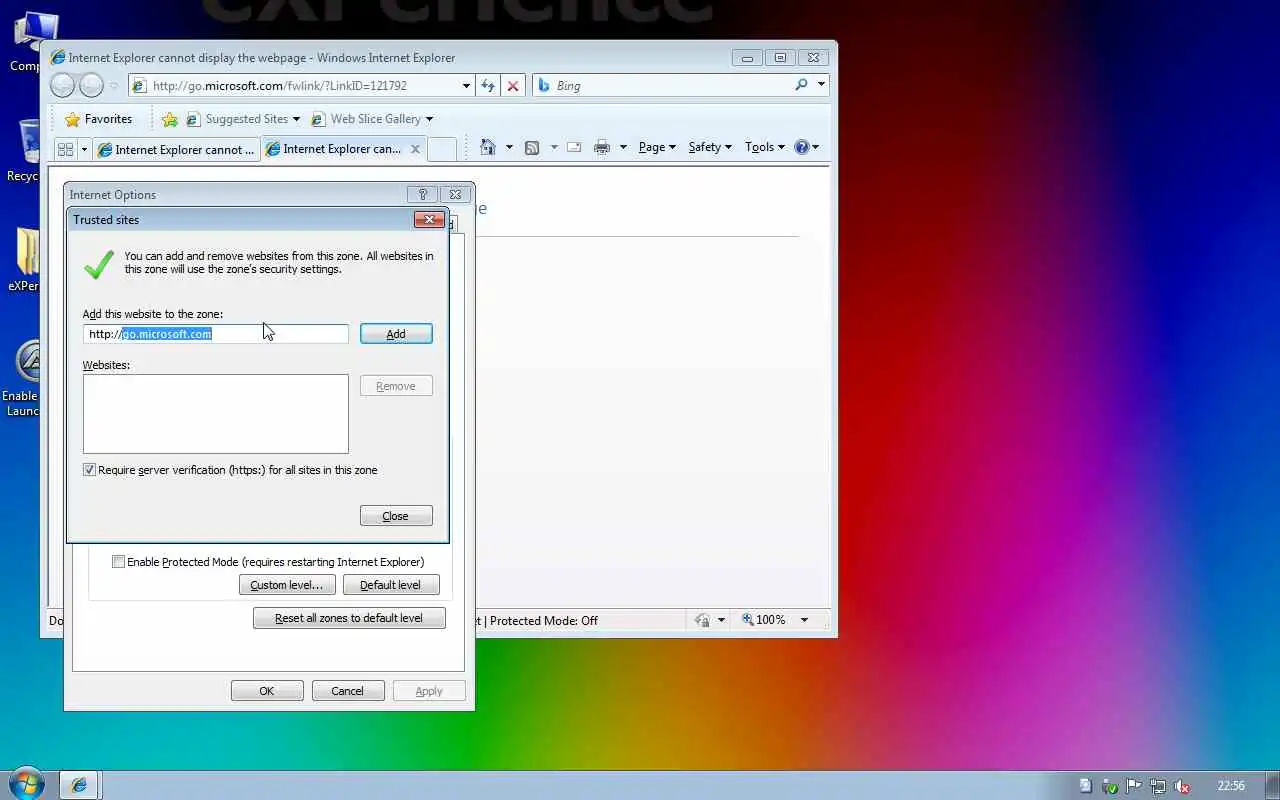Image resolution: width=1280 pixels, height=800 pixels.
Task: Expand the tab list dropdown arrow
Action: (84, 149)
